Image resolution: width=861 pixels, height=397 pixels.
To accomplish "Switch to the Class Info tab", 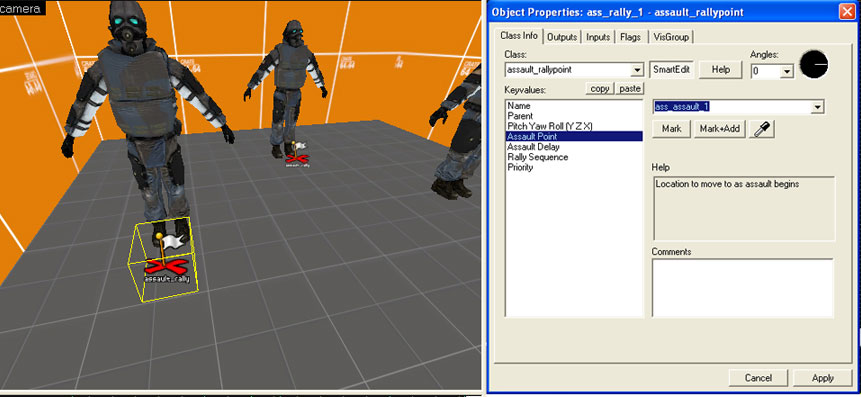I will click(x=519, y=36).
